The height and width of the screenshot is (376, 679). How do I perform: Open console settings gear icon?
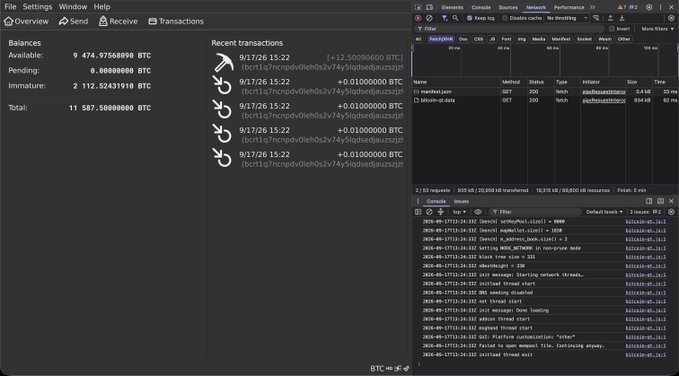[671, 212]
